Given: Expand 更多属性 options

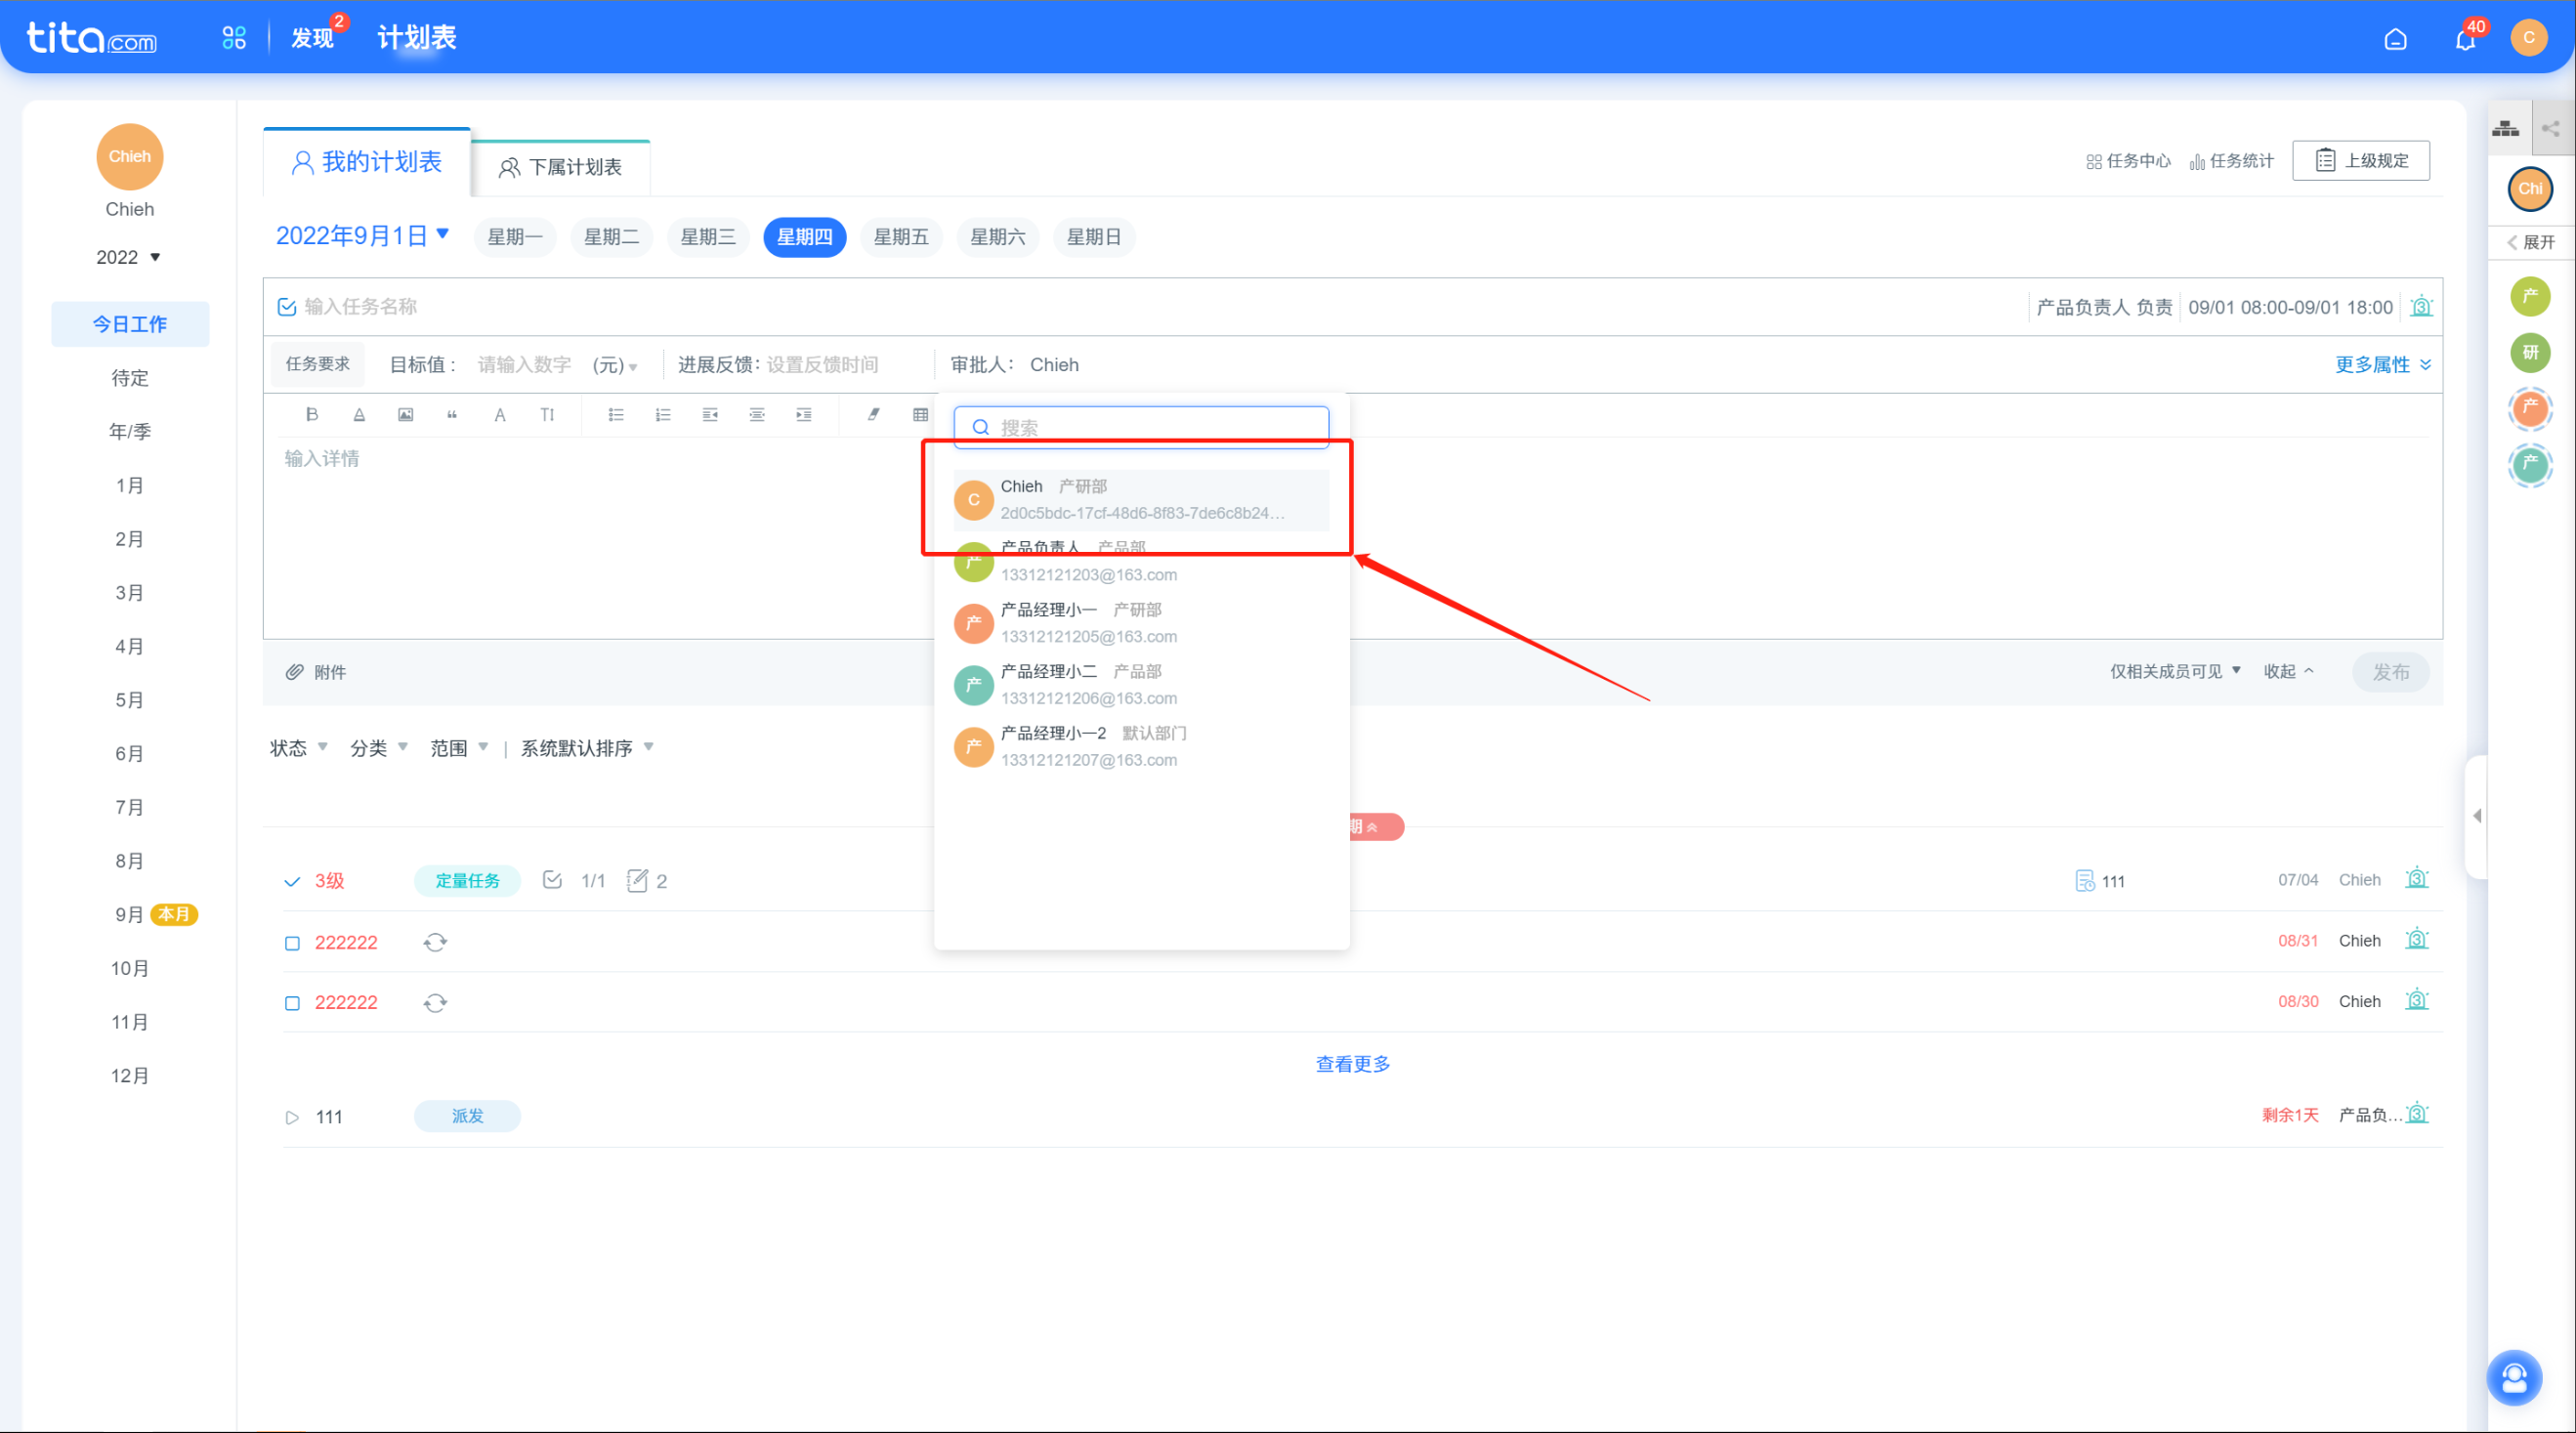Looking at the screenshot, I should coord(2383,364).
